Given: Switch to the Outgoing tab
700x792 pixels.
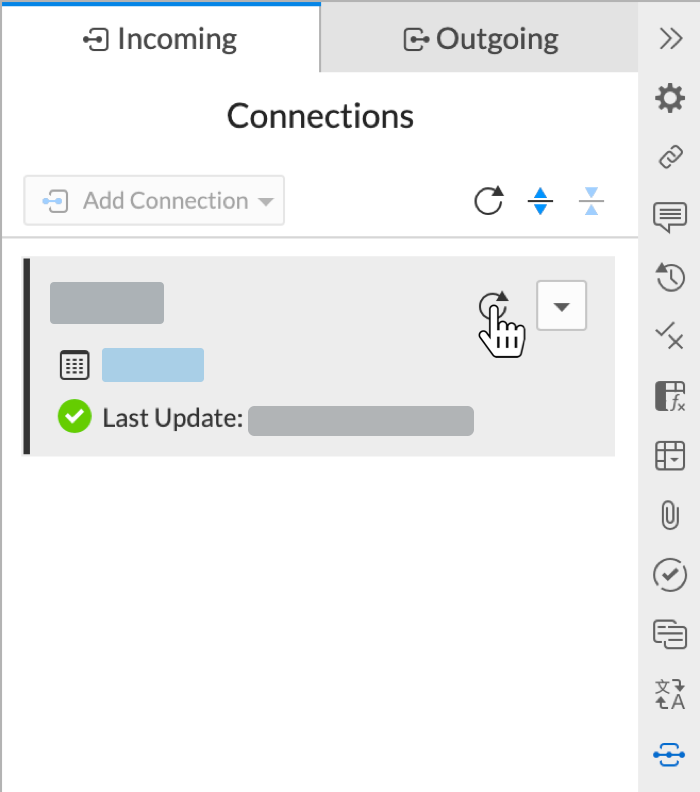Looking at the screenshot, I should coord(480,39).
